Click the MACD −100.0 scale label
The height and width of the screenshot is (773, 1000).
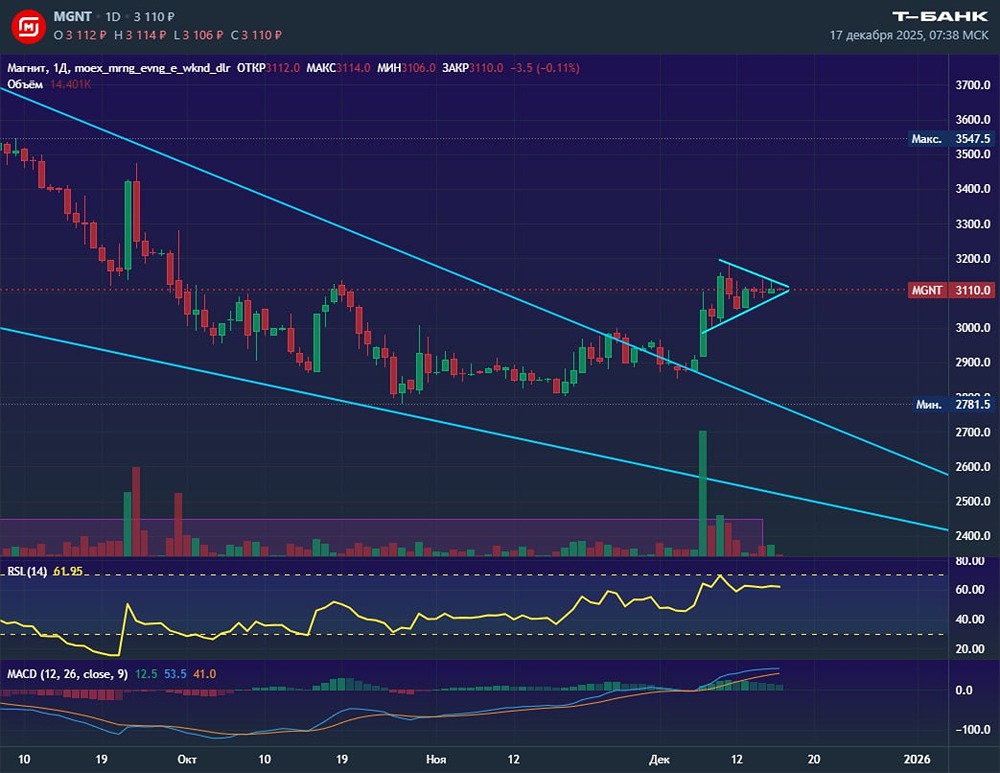[x=973, y=729]
